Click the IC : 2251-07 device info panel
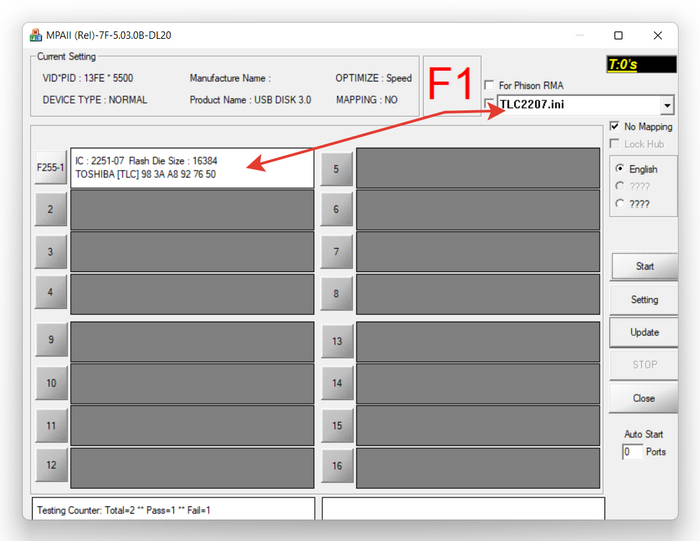The width and height of the screenshot is (700, 541). tap(192, 167)
